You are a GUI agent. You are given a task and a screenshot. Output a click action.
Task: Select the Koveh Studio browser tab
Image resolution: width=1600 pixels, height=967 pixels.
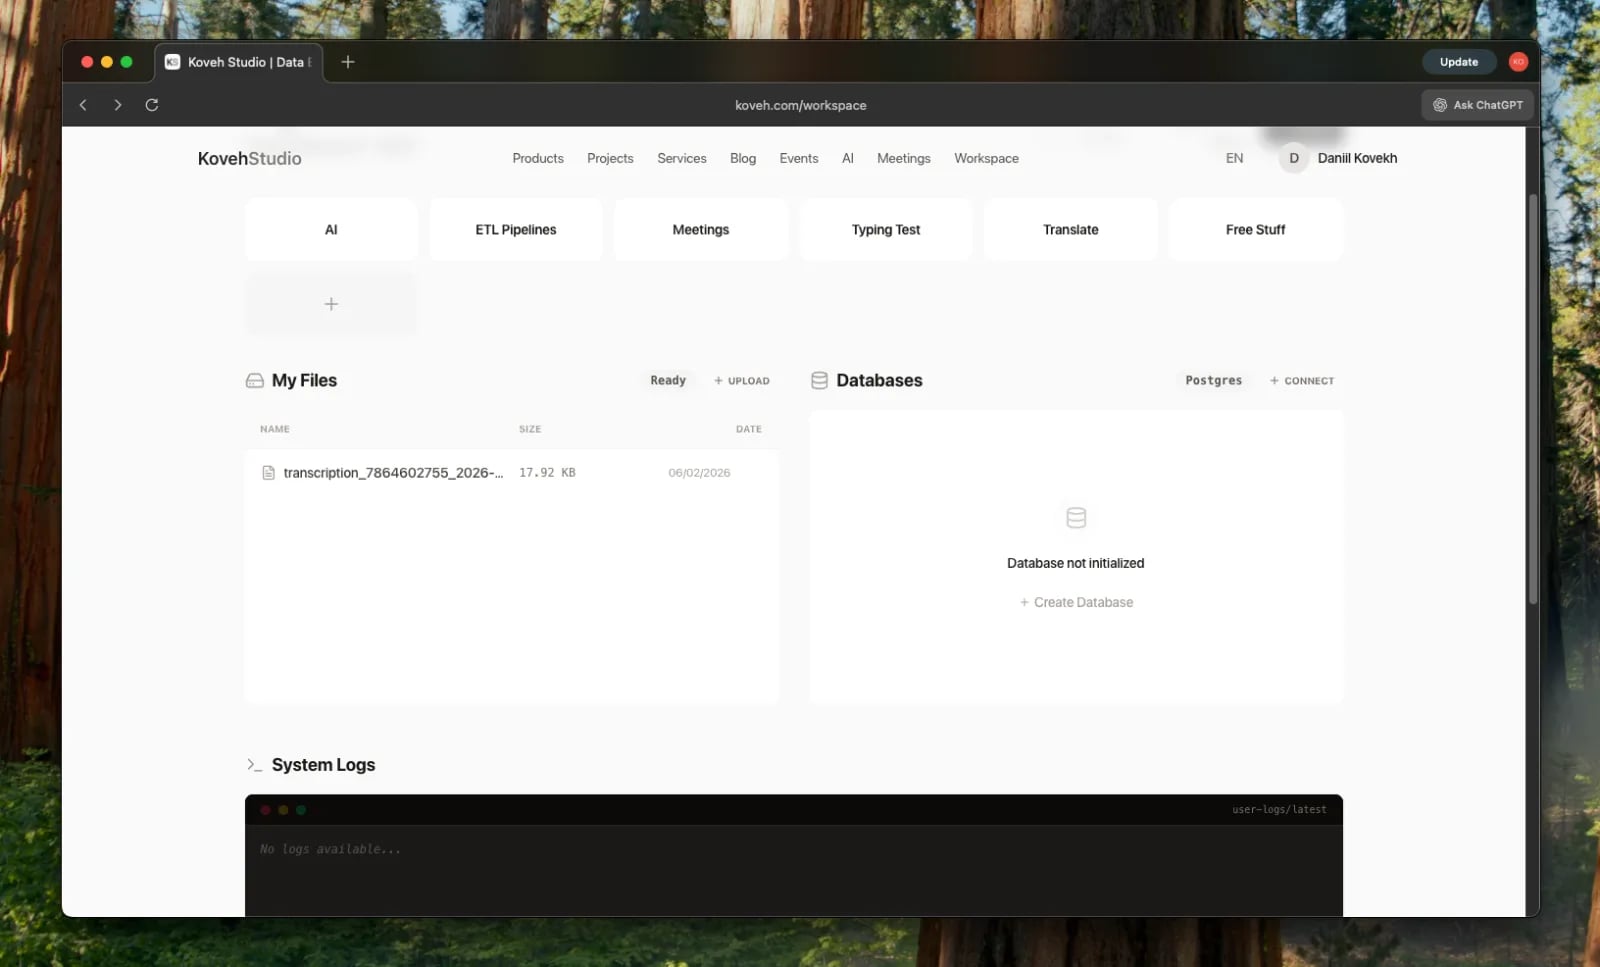pyautogui.click(x=240, y=62)
